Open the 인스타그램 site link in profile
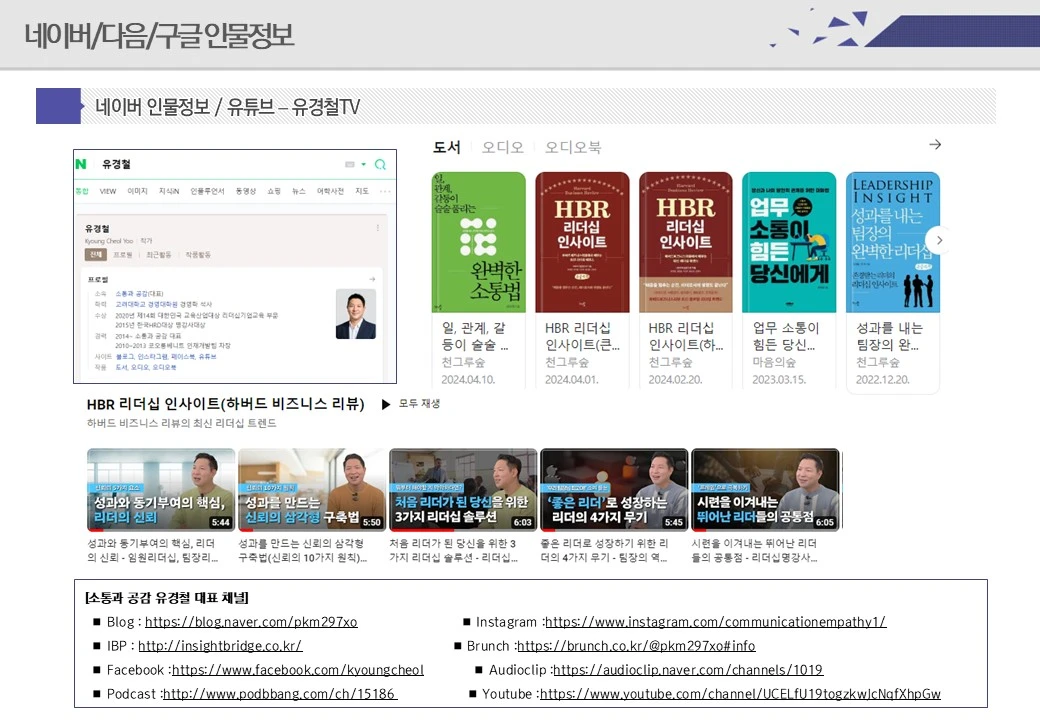1040x720 pixels. coord(155,357)
